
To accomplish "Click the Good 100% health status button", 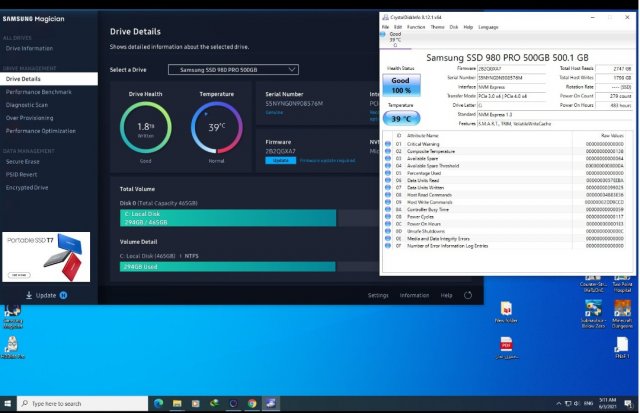I will click(398, 86).
